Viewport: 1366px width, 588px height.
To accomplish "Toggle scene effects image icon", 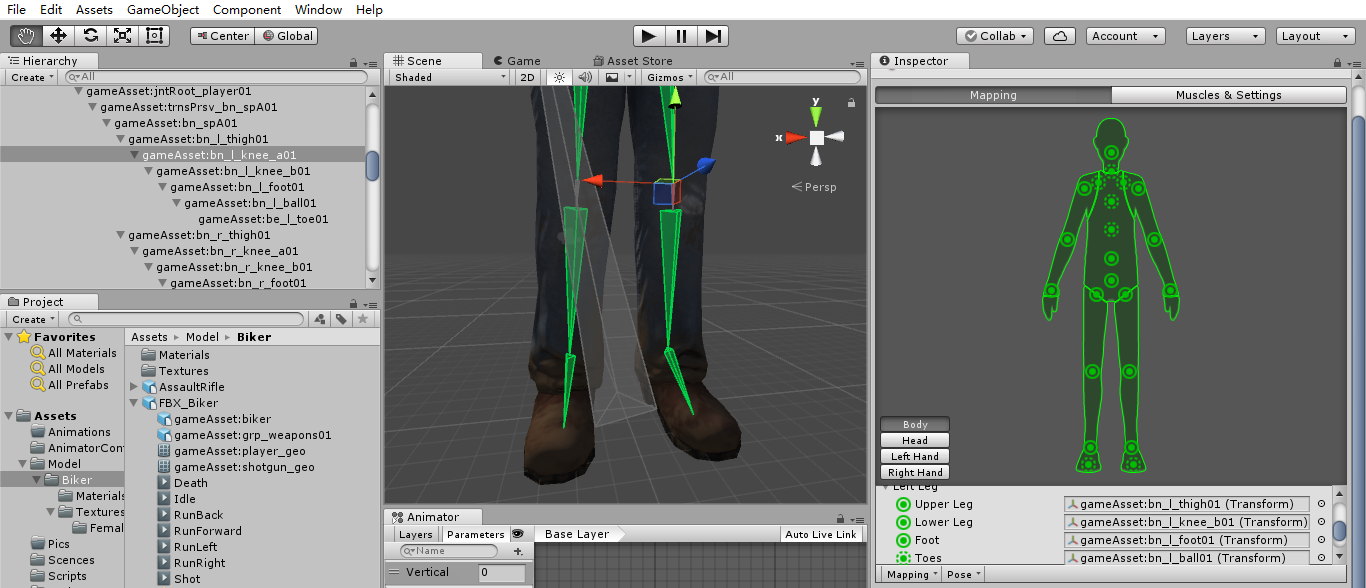I will tap(611, 77).
